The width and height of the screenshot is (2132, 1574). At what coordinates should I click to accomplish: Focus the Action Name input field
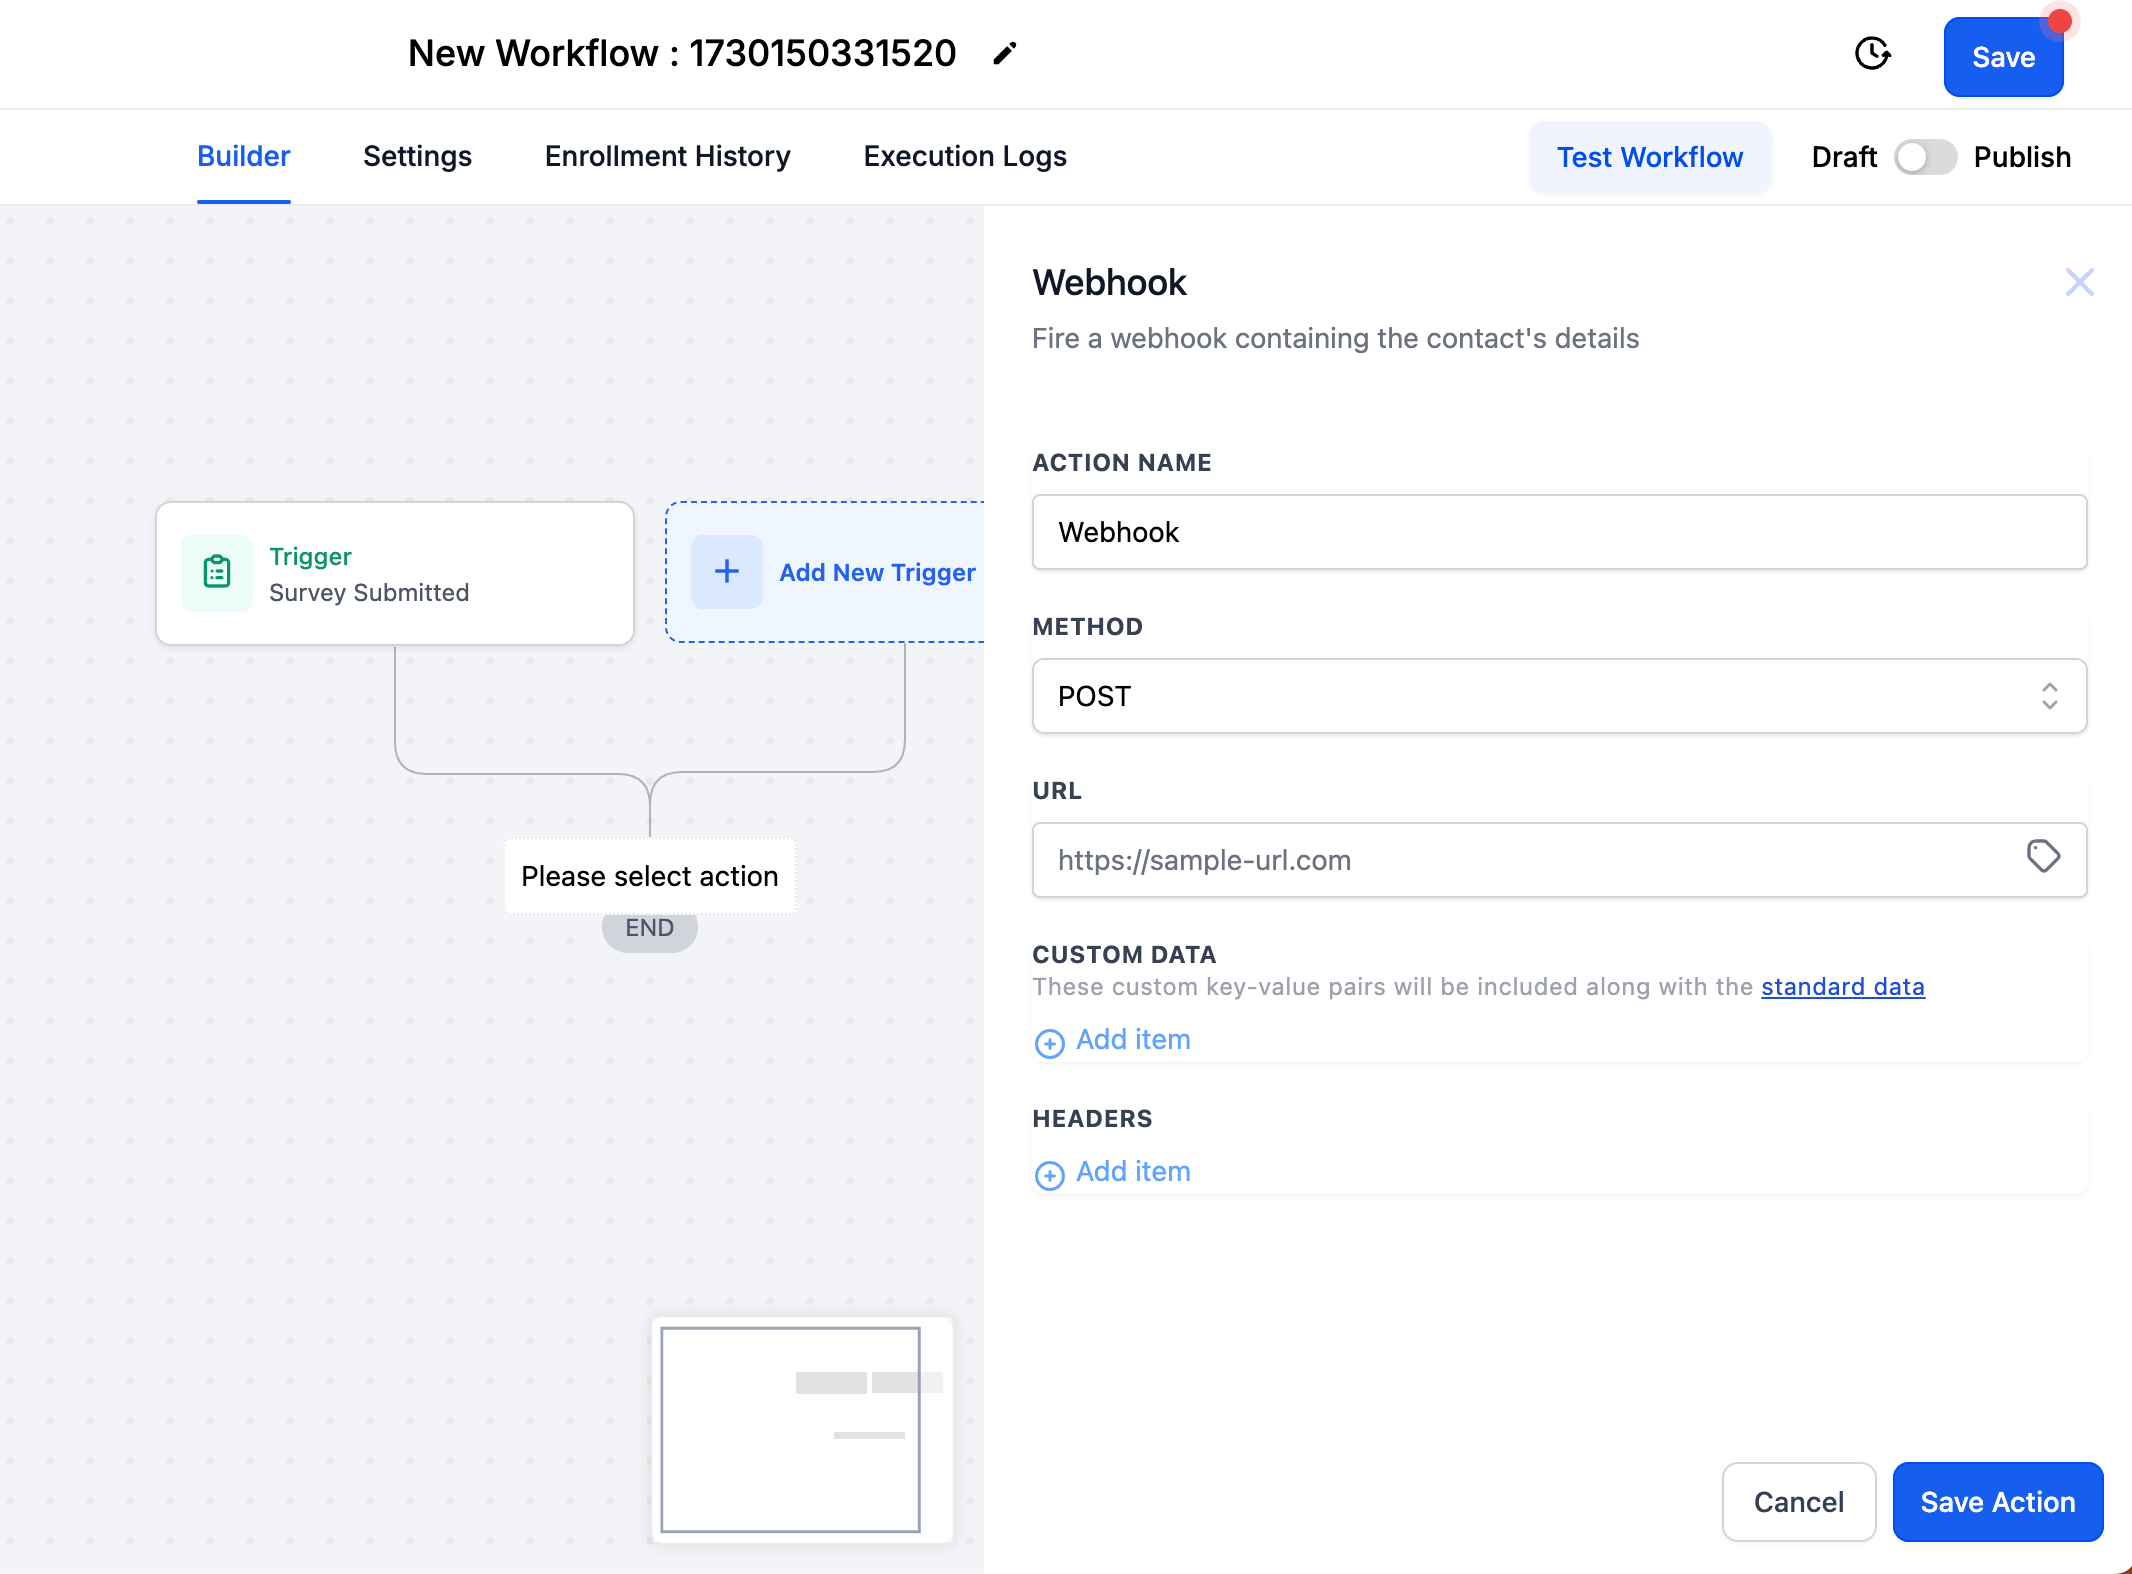1558,532
